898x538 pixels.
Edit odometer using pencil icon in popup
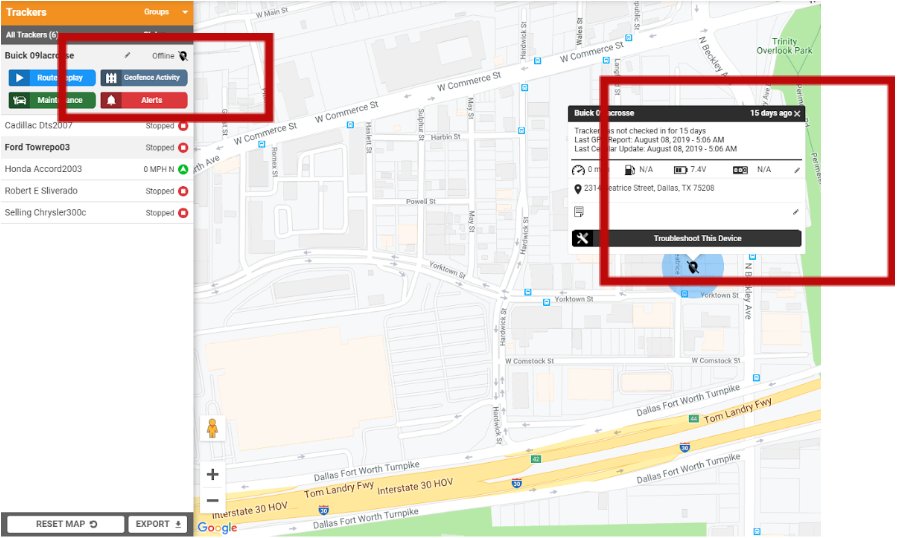[797, 170]
